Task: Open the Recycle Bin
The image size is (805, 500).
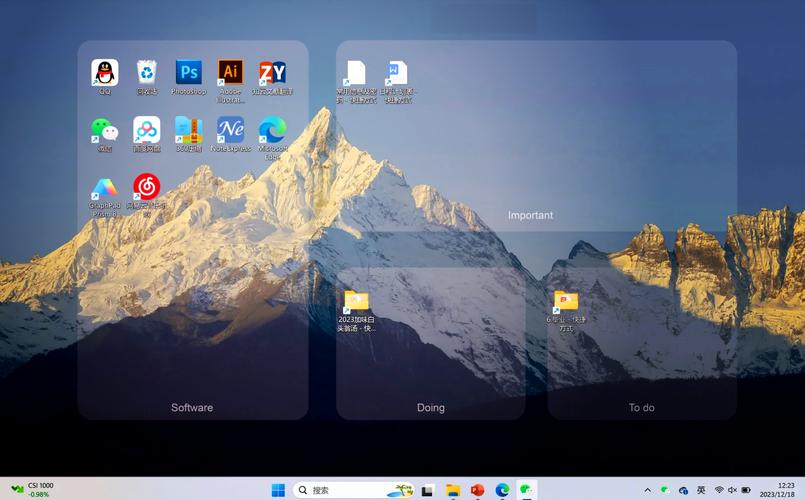Action: coord(147,73)
